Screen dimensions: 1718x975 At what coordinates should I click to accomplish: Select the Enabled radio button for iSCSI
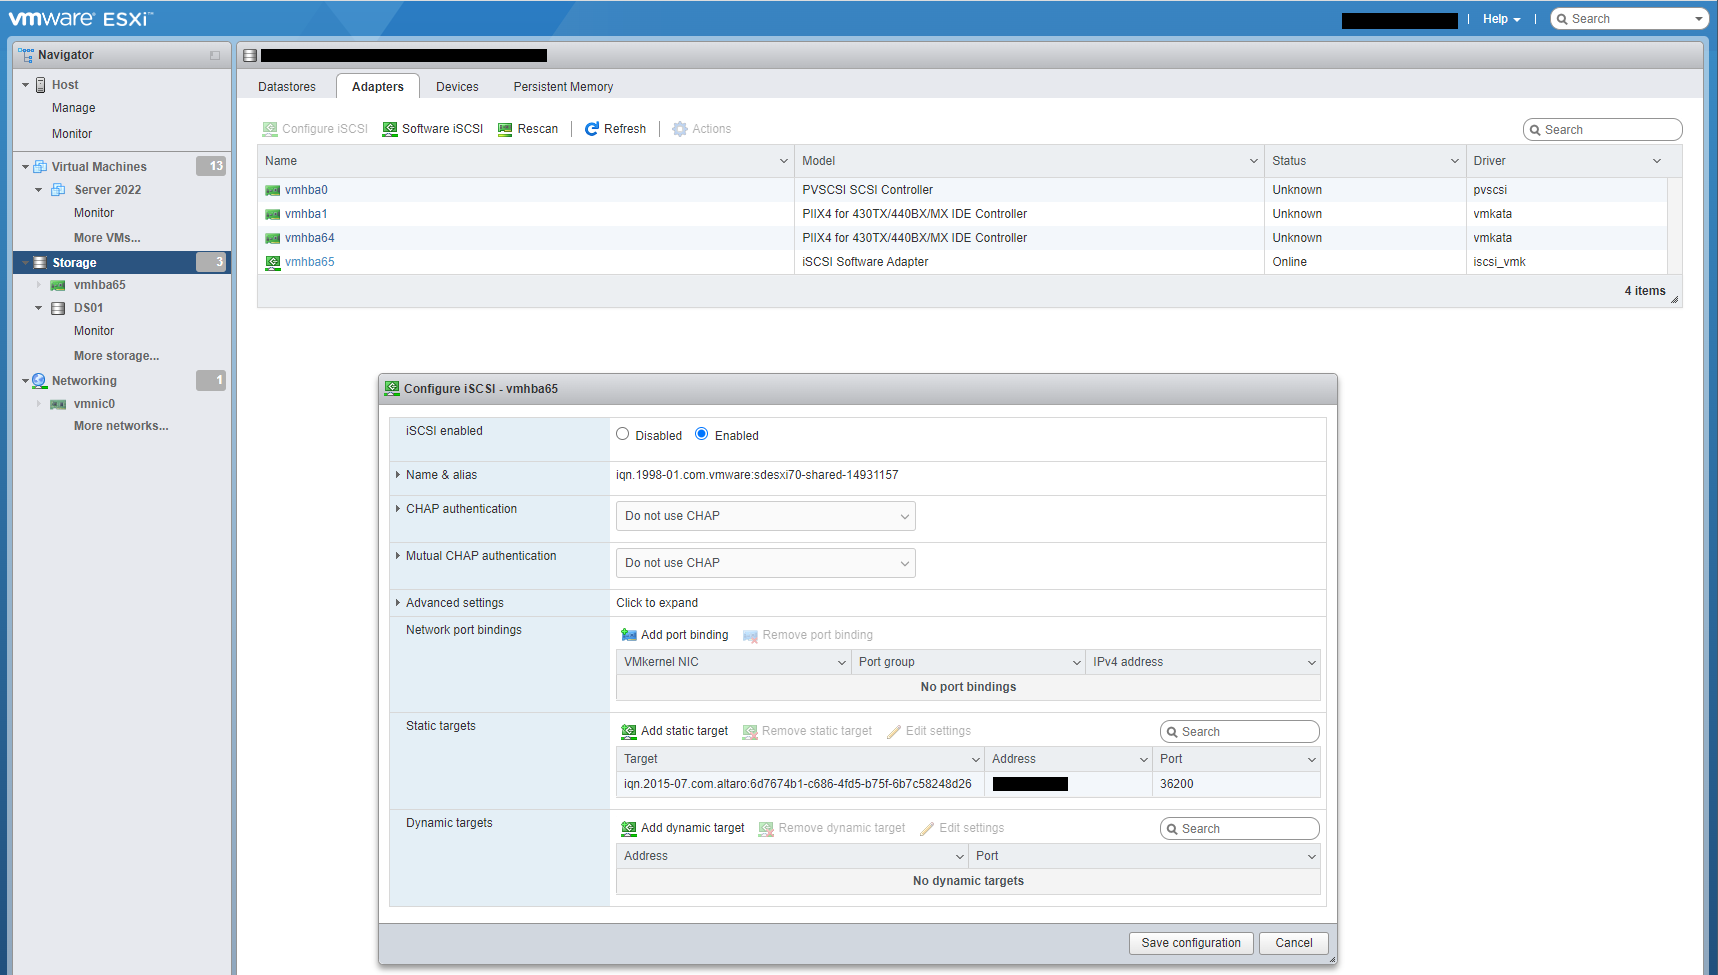point(704,435)
